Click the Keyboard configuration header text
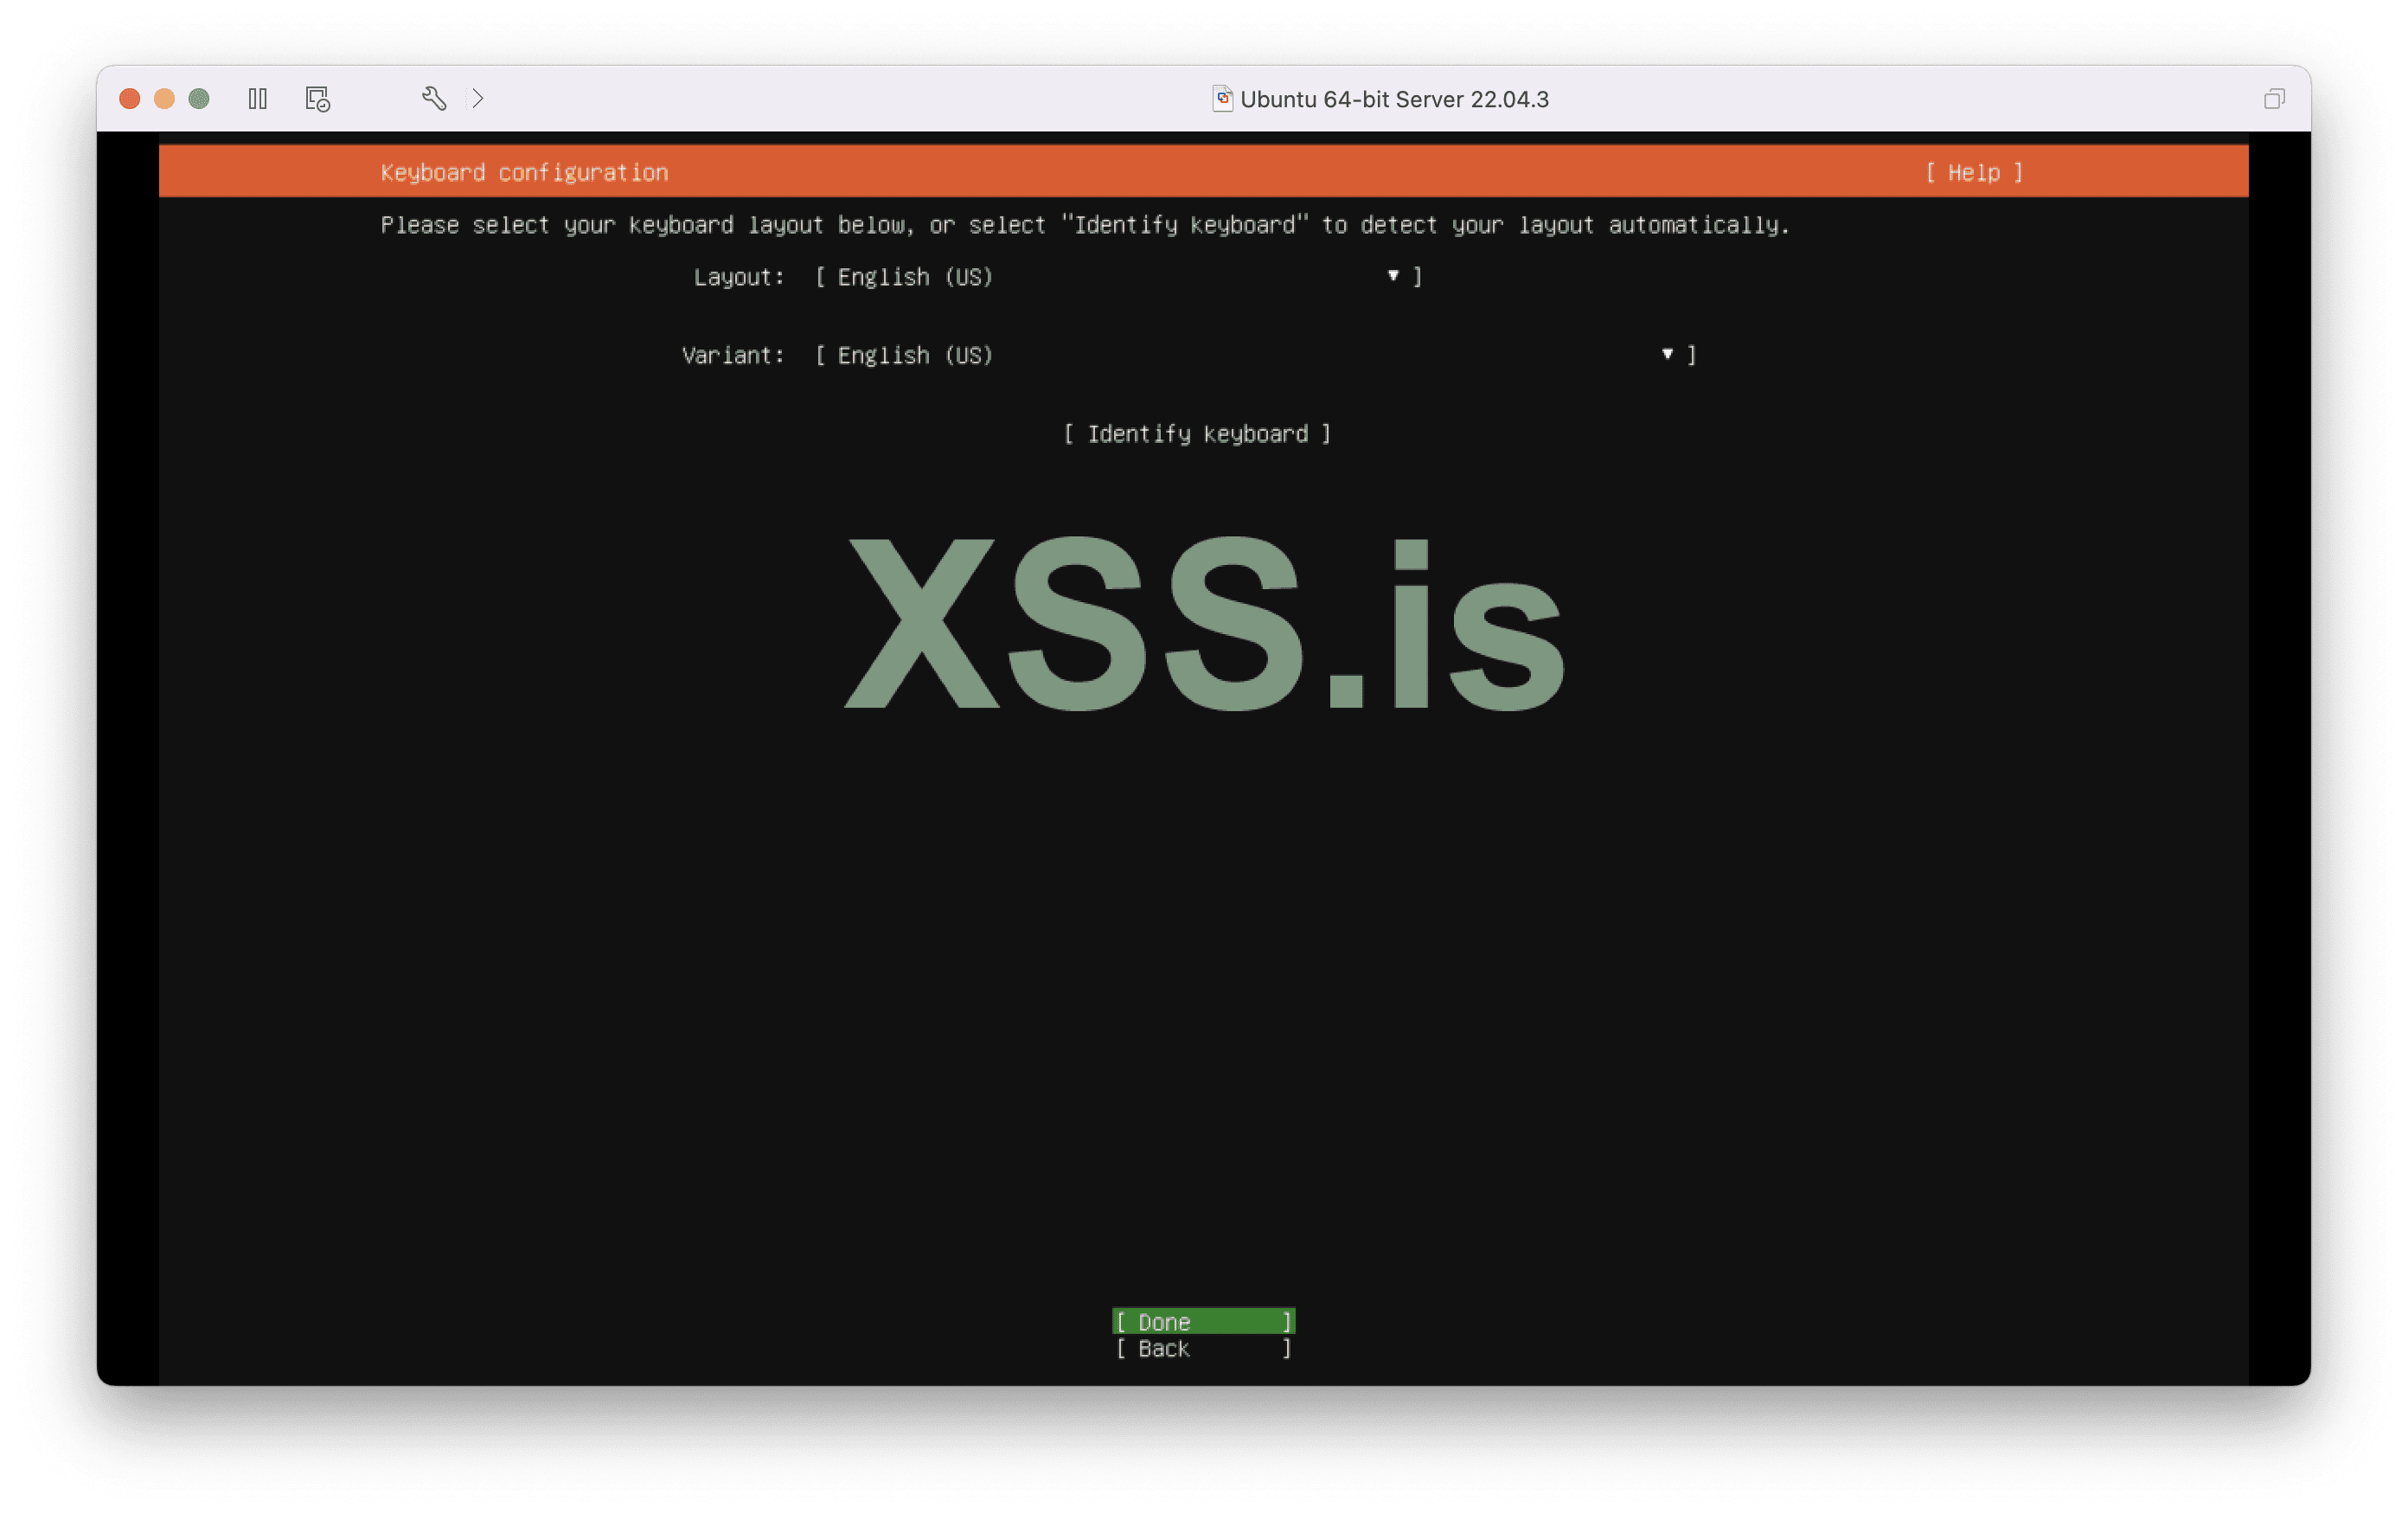The image size is (2408, 1514). tap(524, 173)
